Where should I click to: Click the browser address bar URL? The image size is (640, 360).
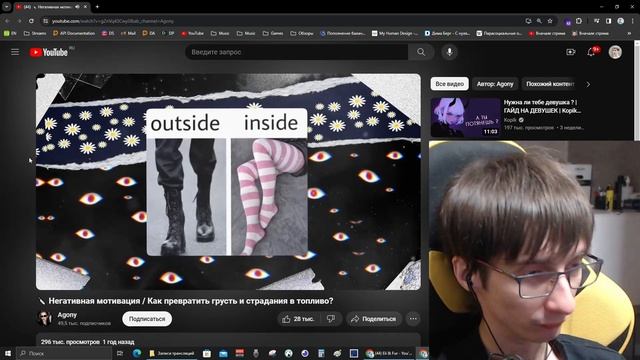113,21
